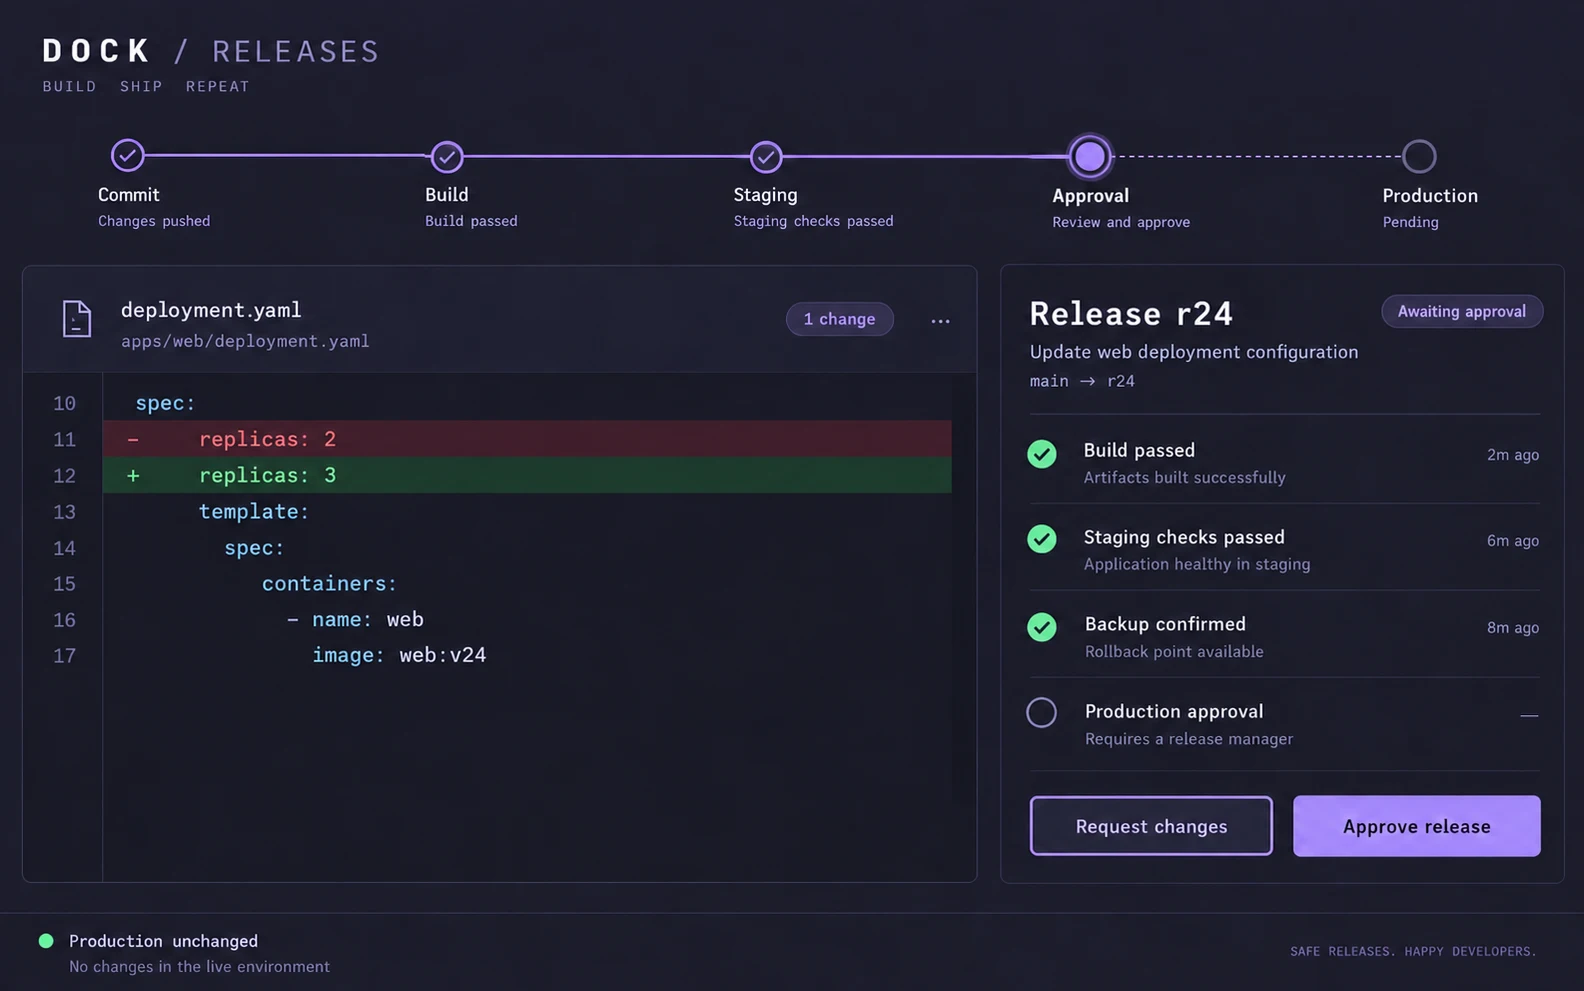Click the '1 change' badge
1584x991 pixels.
(840, 319)
